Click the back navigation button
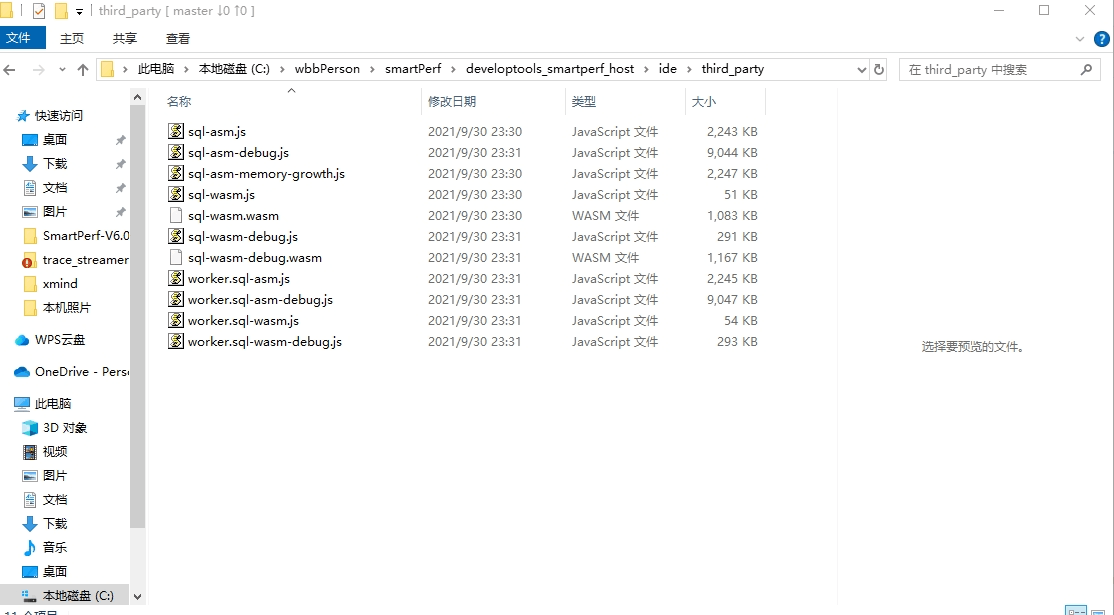1114x615 pixels. tap(10, 69)
